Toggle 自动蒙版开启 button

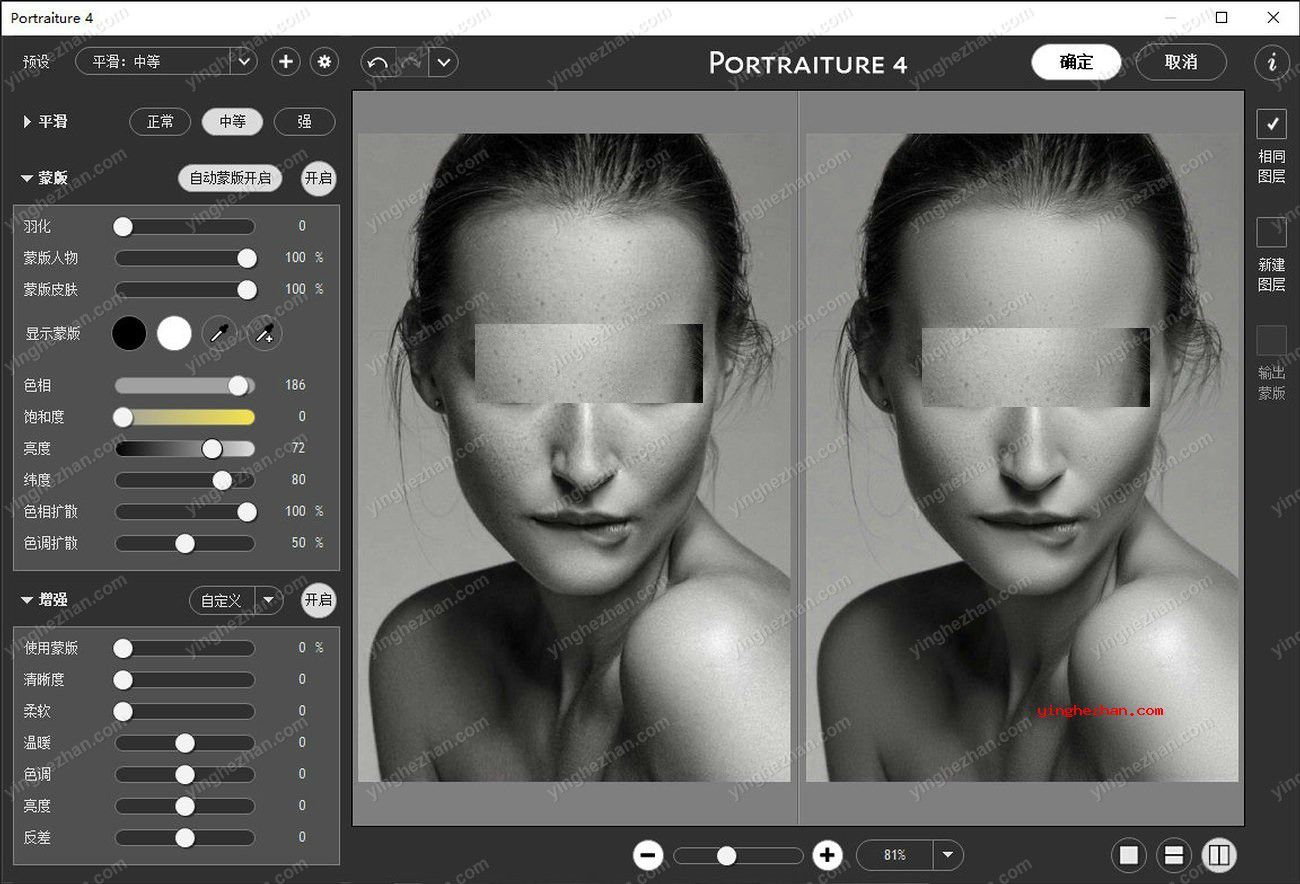tap(230, 179)
